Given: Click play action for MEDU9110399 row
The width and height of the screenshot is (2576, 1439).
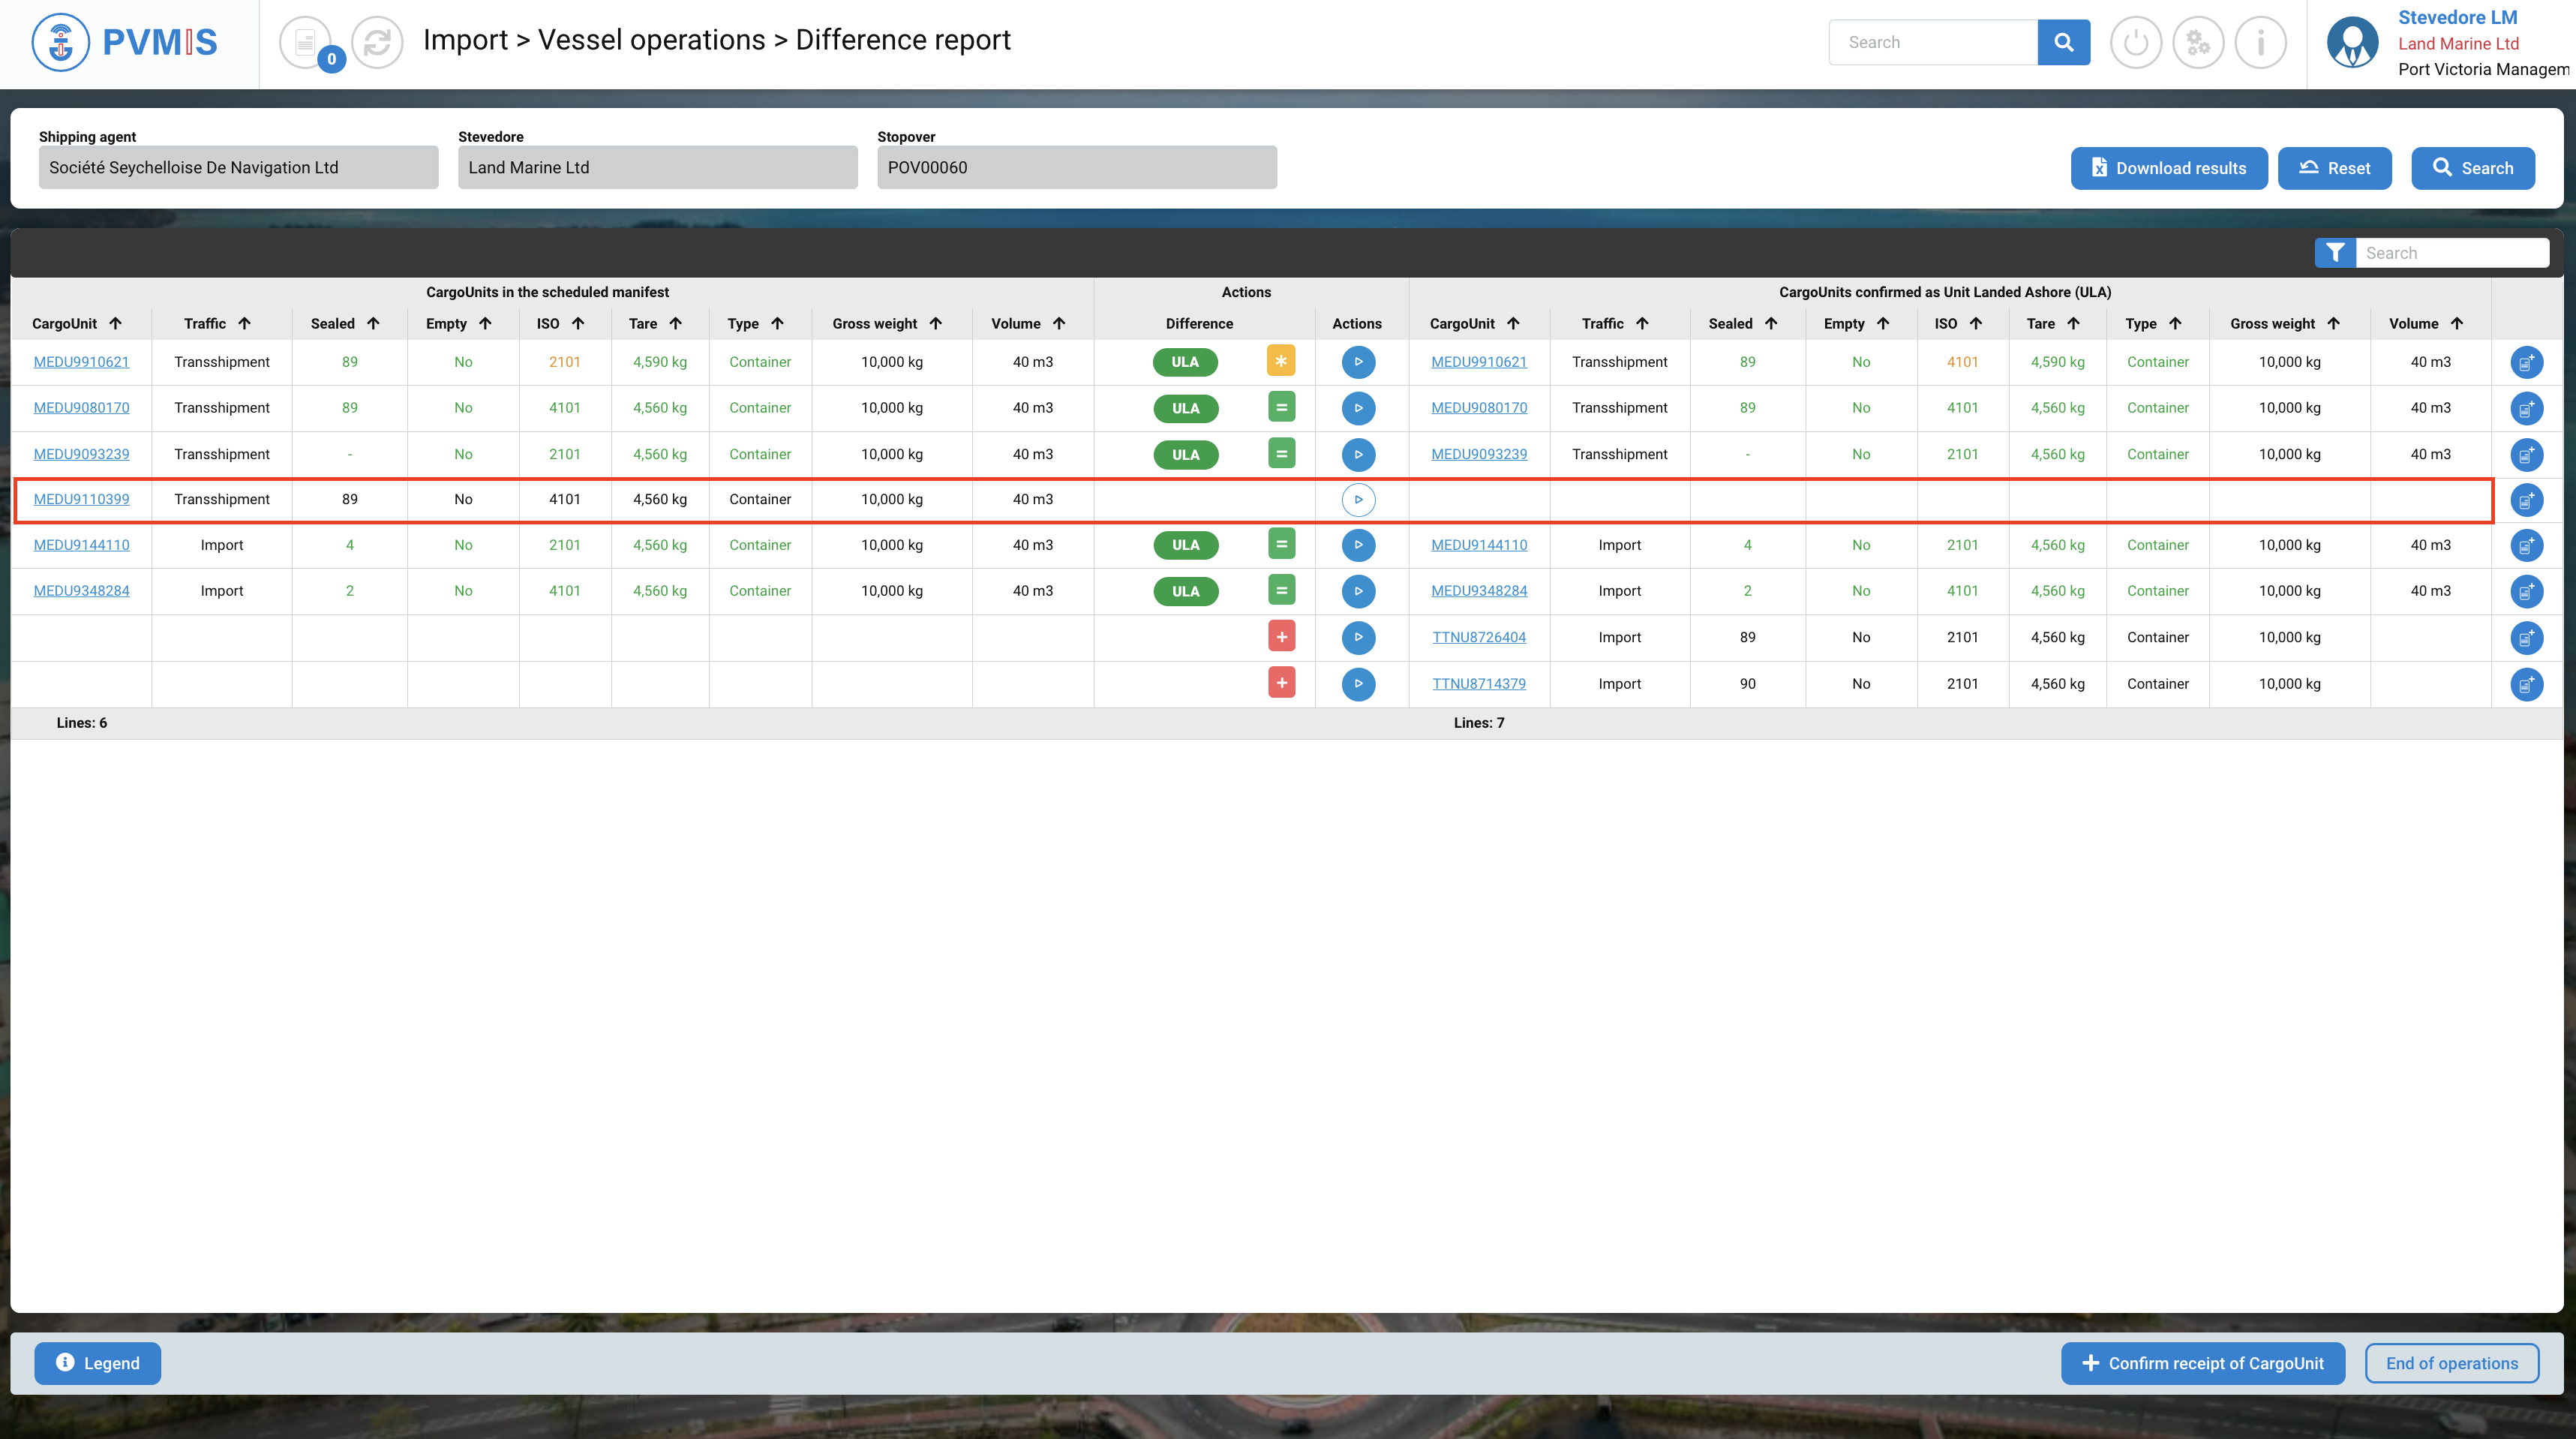Looking at the screenshot, I should [1358, 499].
